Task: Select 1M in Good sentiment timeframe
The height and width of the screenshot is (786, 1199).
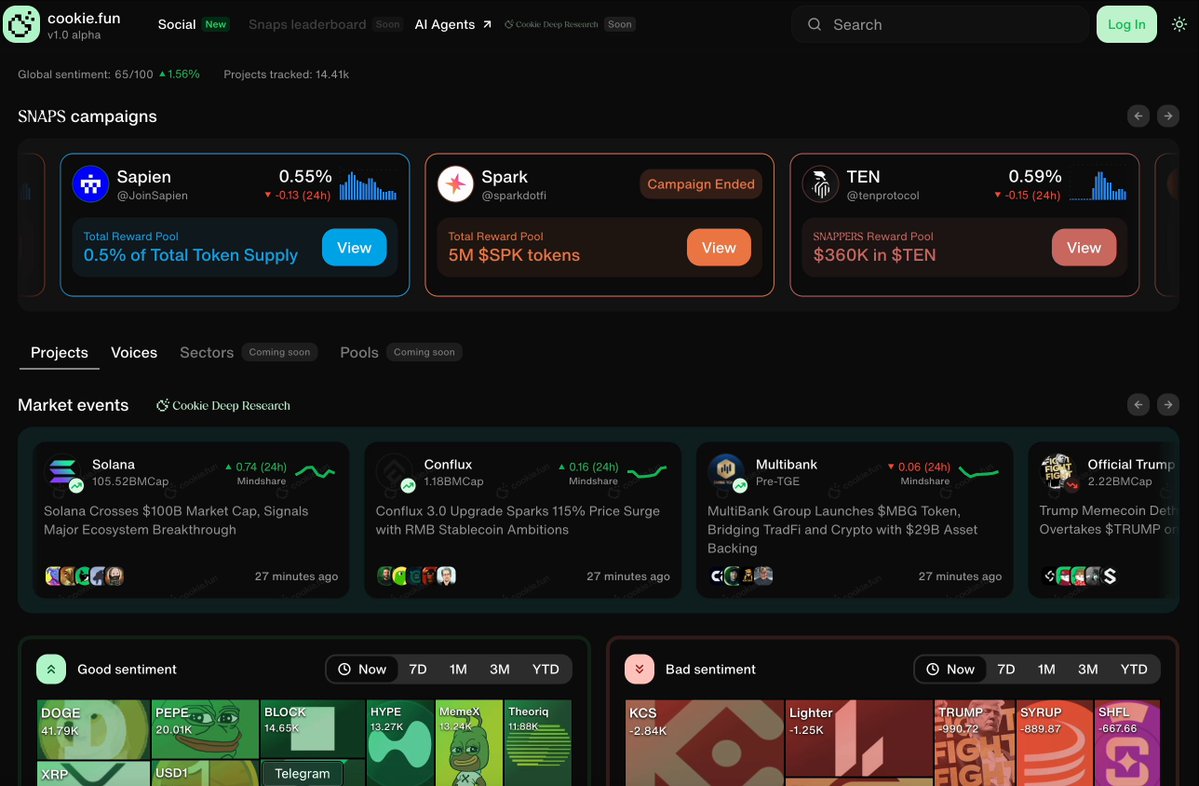Action: click(458, 669)
